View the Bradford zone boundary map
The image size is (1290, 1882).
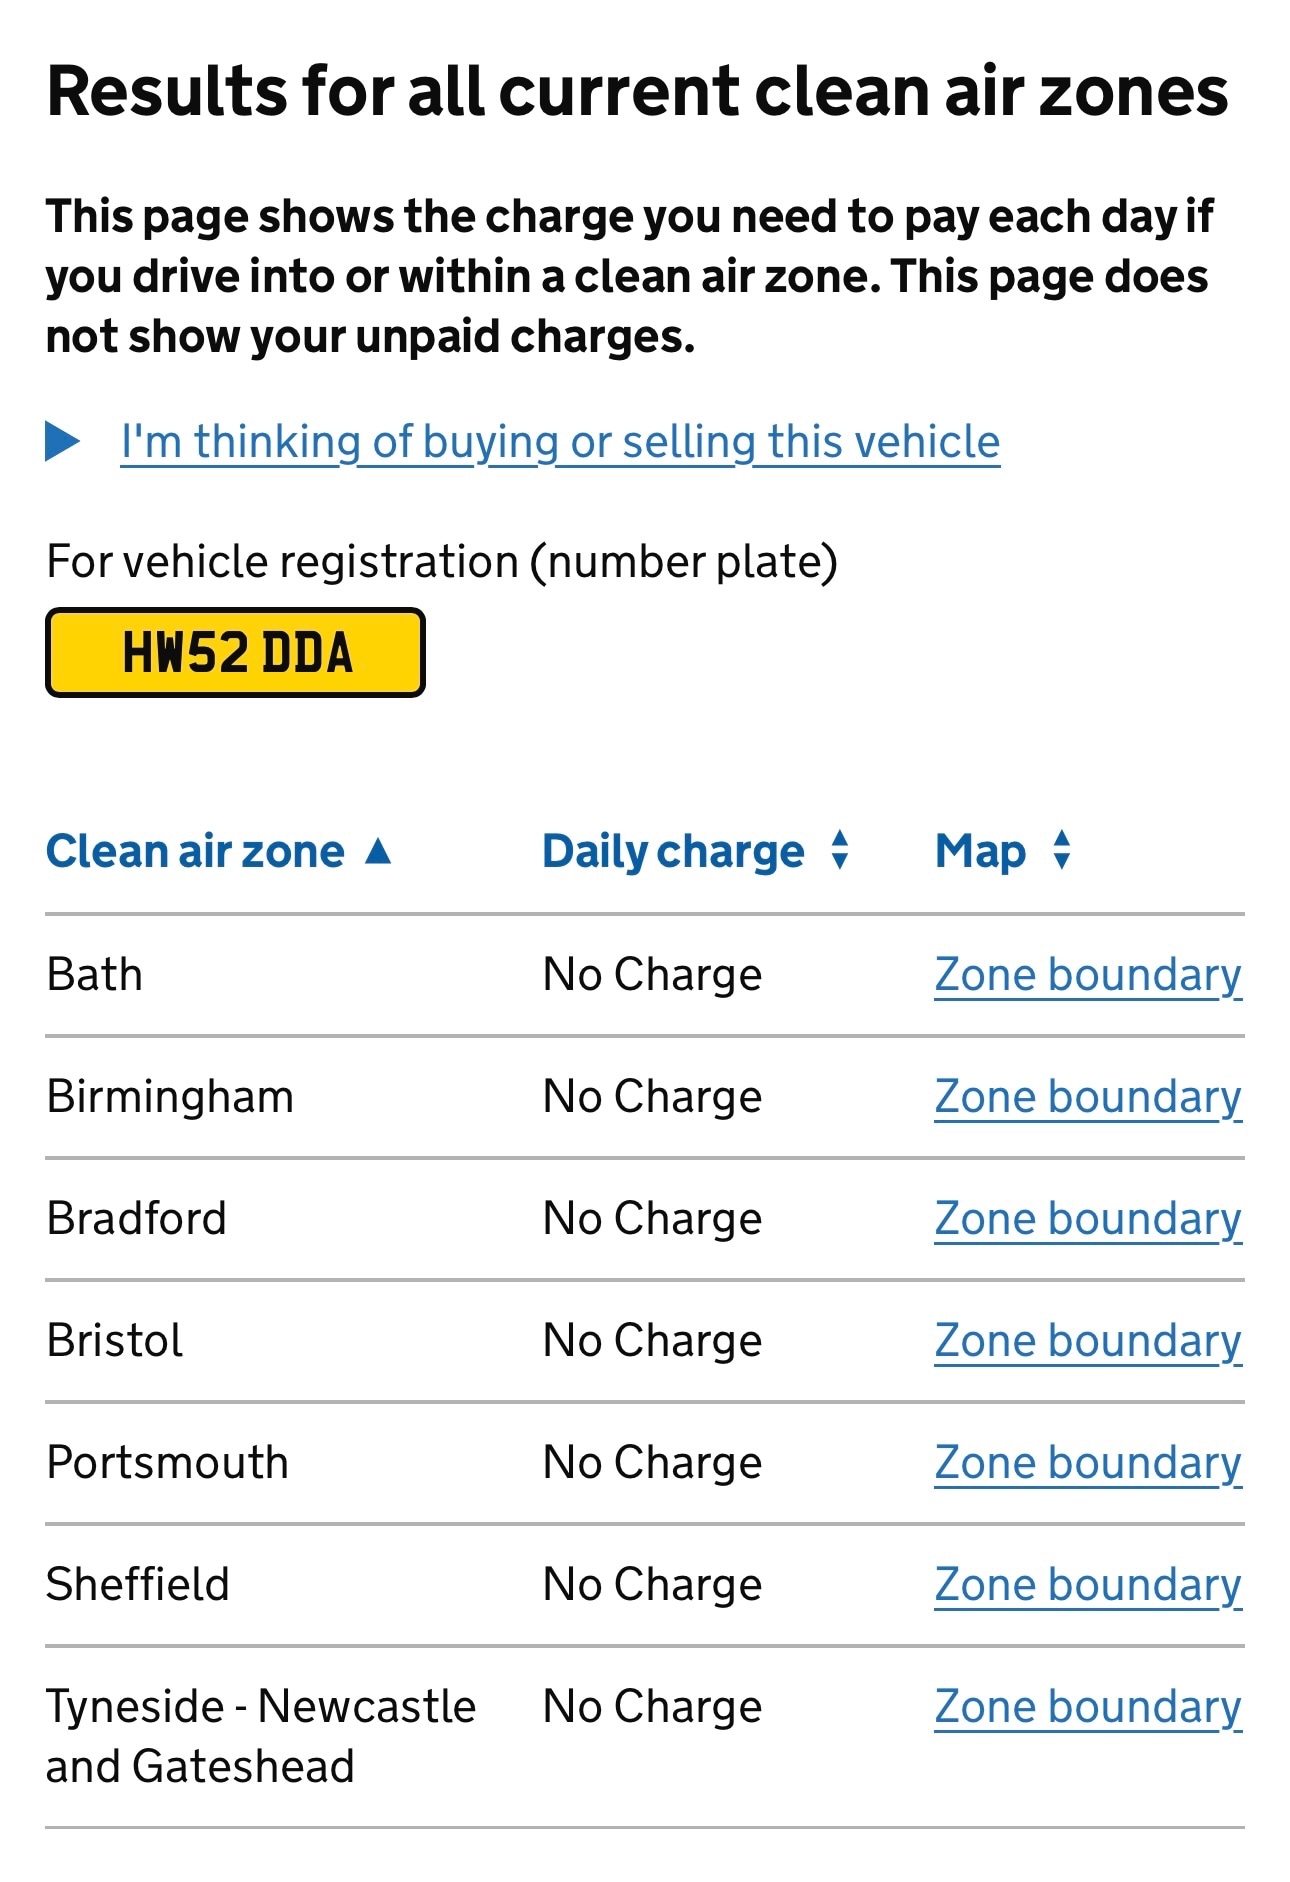(1087, 1218)
